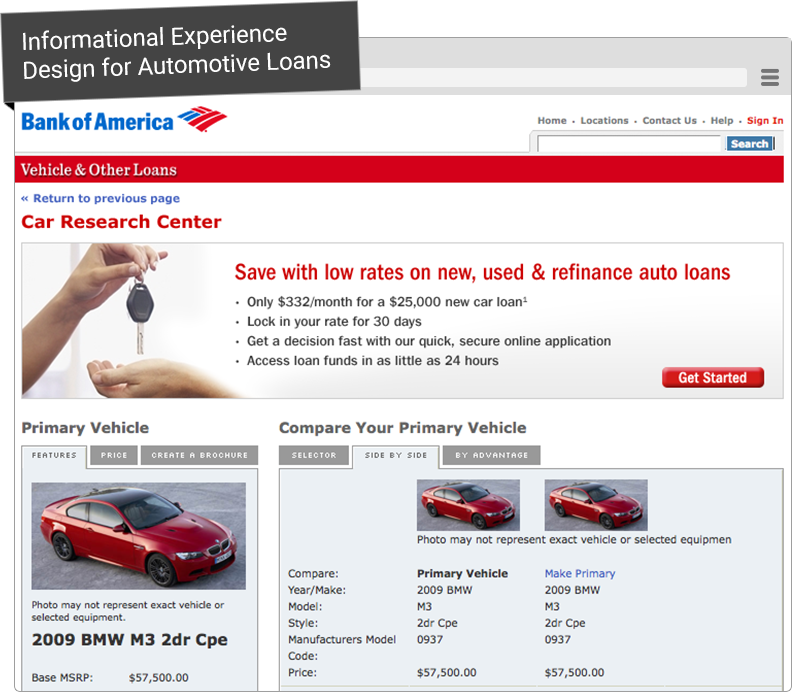Click the red Get Started button
The width and height of the screenshot is (792, 692).
coord(713,377)
